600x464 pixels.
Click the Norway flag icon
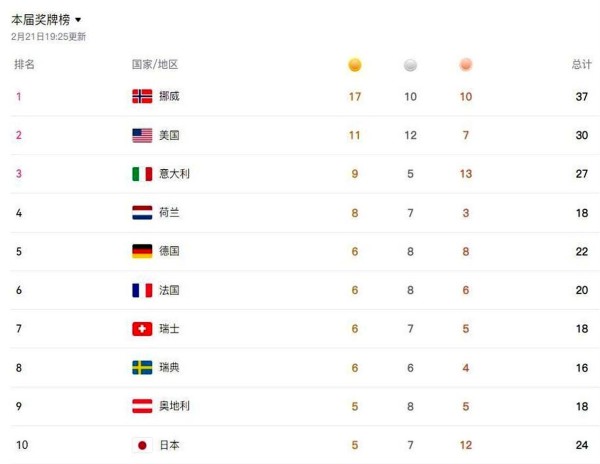click(142, 96)
